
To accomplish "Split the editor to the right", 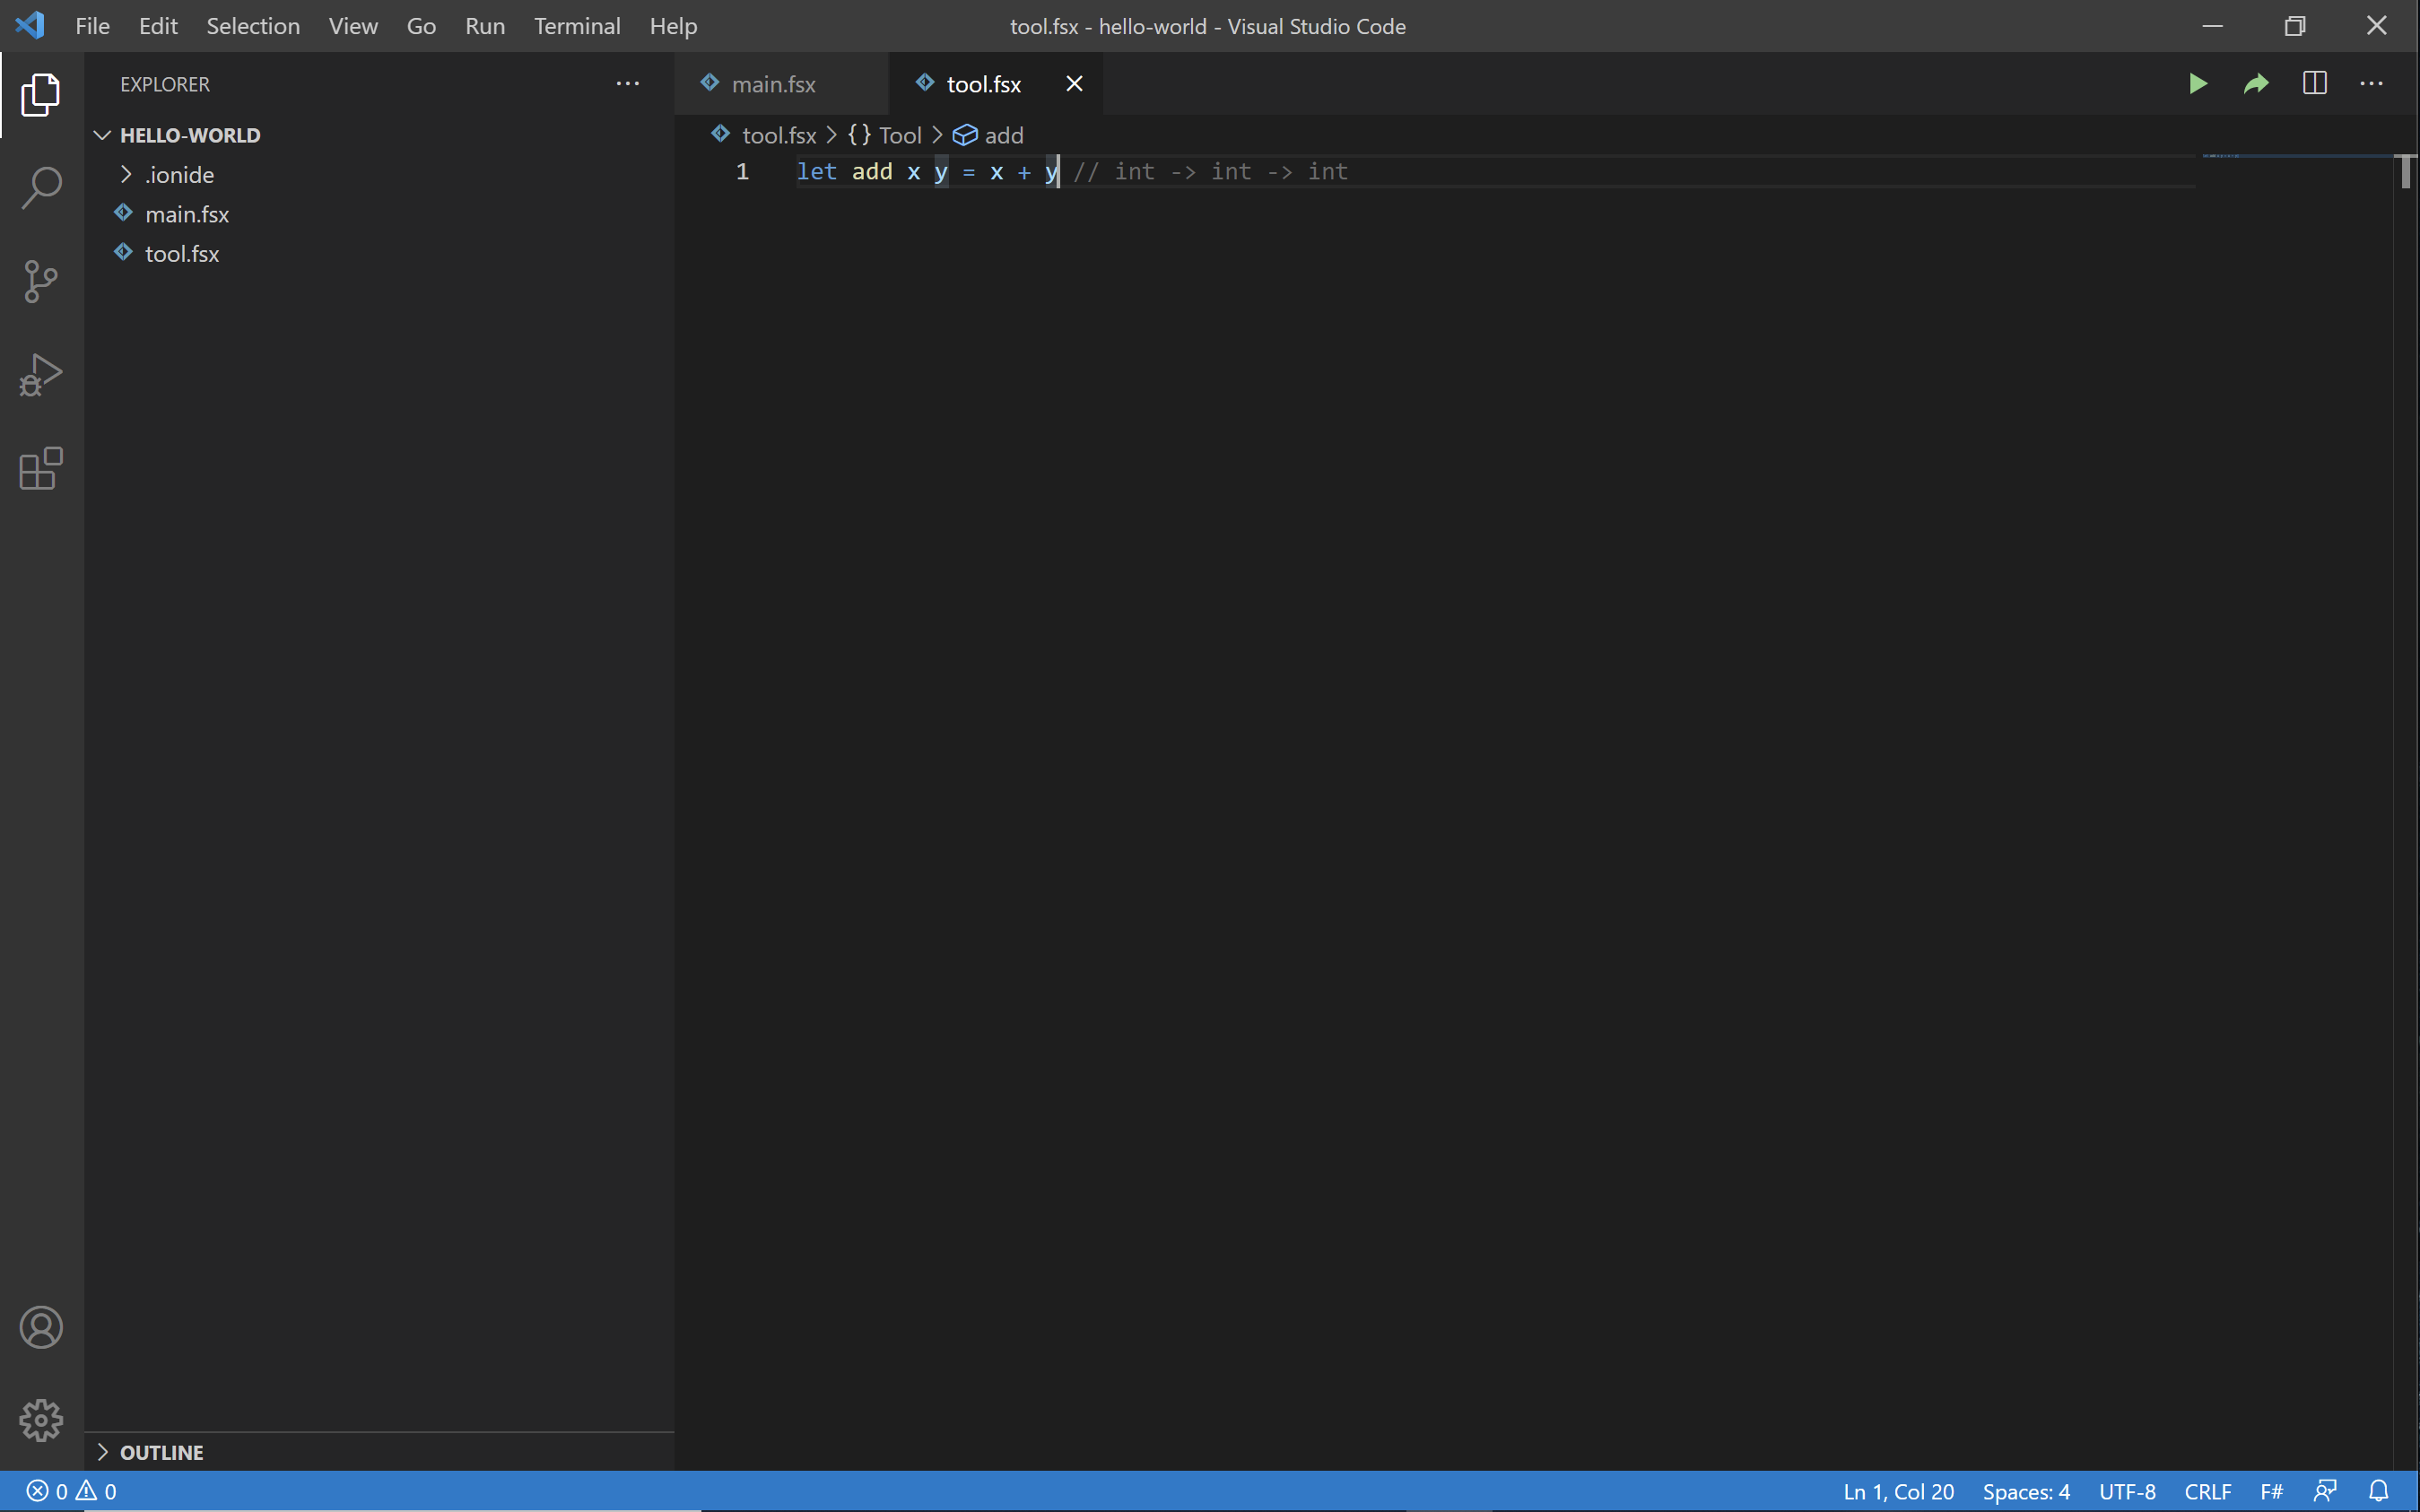I will coord(2314,84).
